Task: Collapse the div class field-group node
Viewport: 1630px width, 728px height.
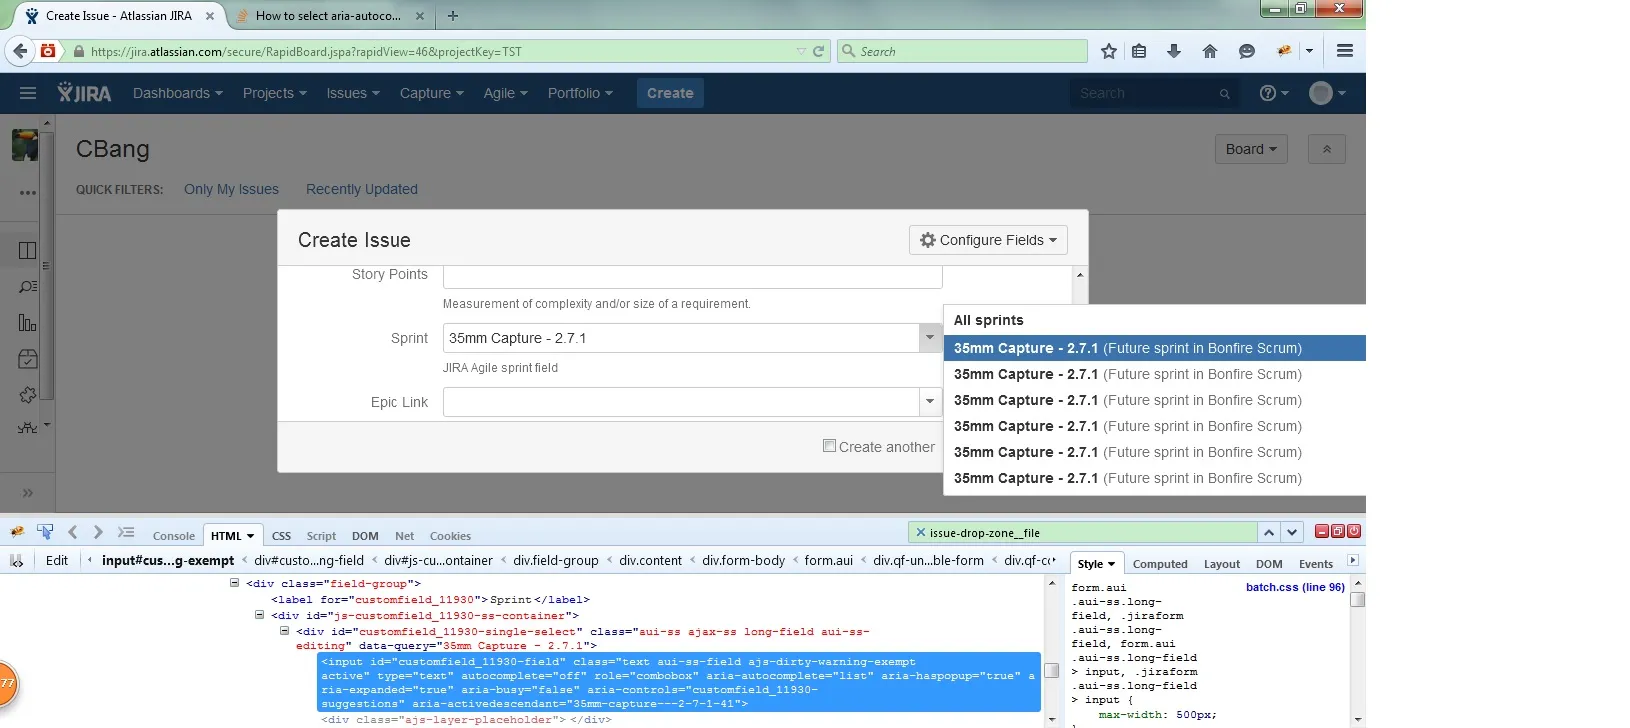Action: [235, 583]
